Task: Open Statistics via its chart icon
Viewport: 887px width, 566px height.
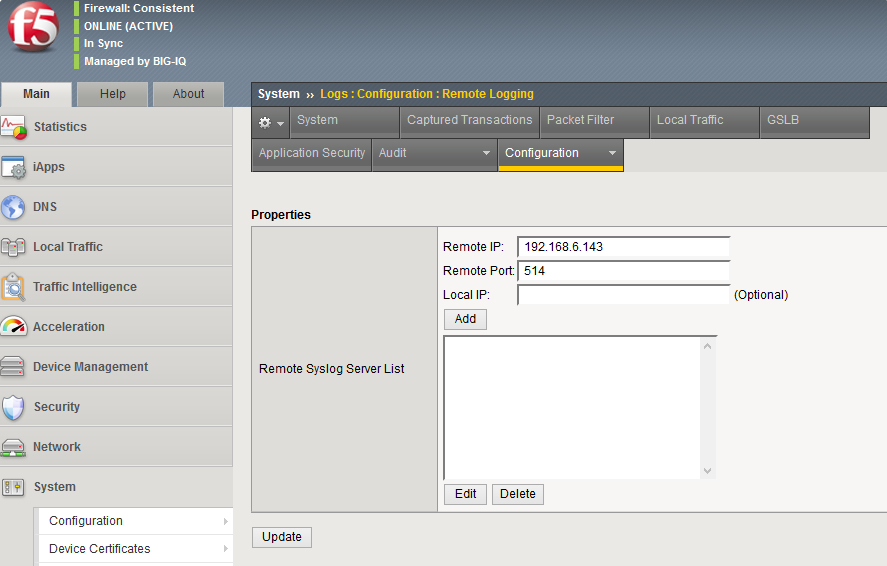Action: (x=14, y=127)
